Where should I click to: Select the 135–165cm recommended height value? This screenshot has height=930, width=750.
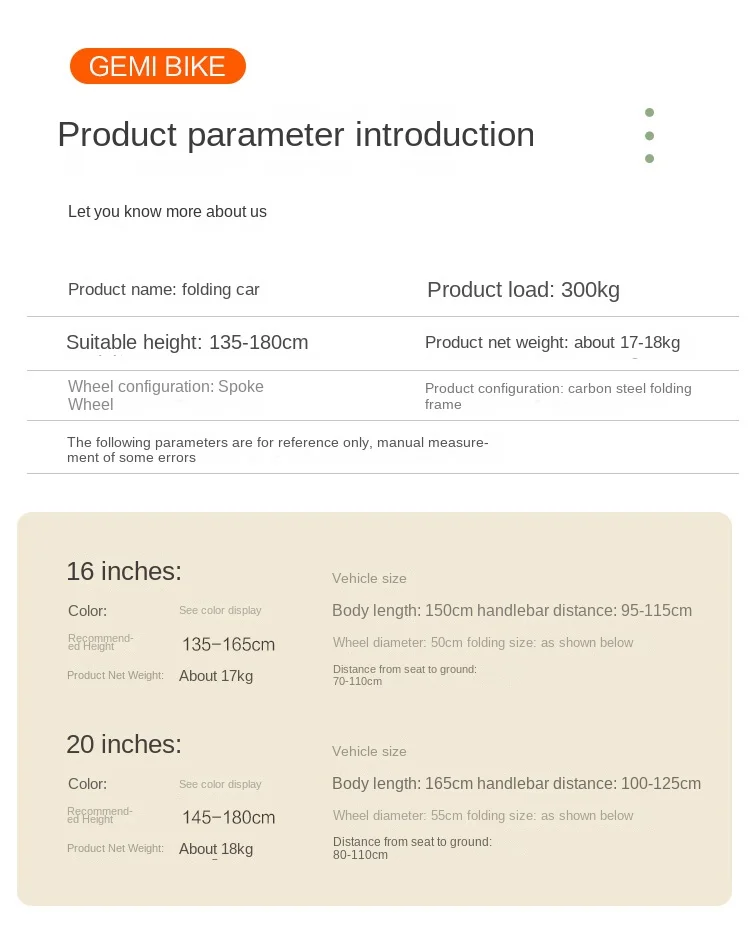point(228,645)
